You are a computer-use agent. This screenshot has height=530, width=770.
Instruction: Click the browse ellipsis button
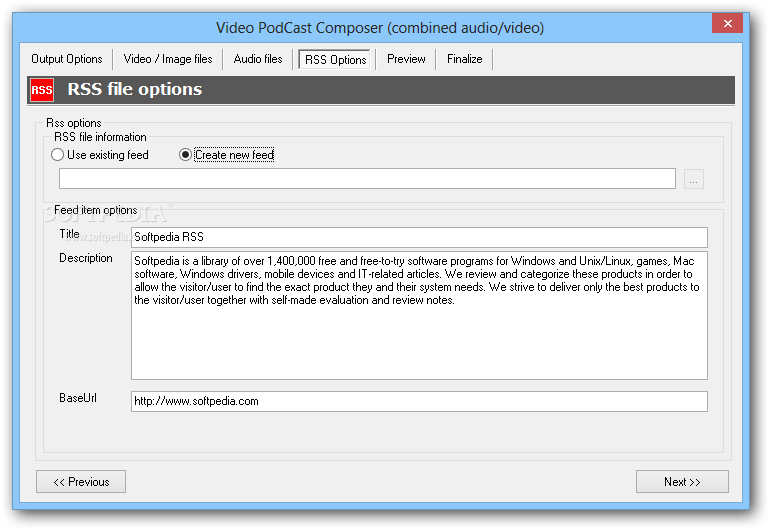coord(693,179)
